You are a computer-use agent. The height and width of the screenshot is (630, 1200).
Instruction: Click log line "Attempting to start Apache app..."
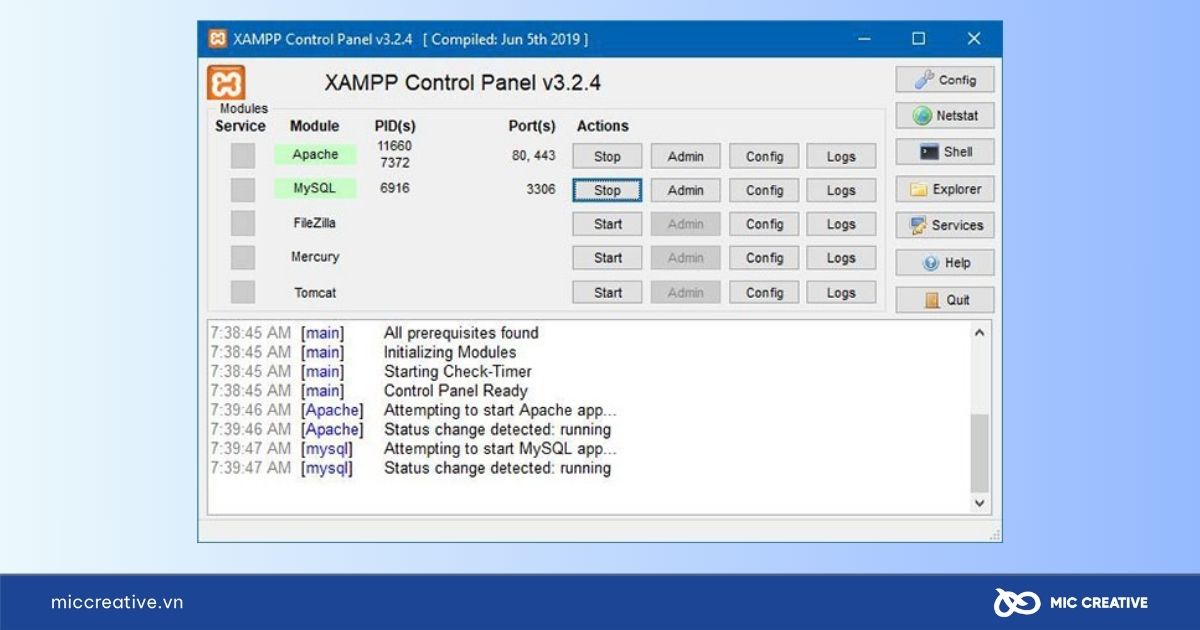click(500, 410)
